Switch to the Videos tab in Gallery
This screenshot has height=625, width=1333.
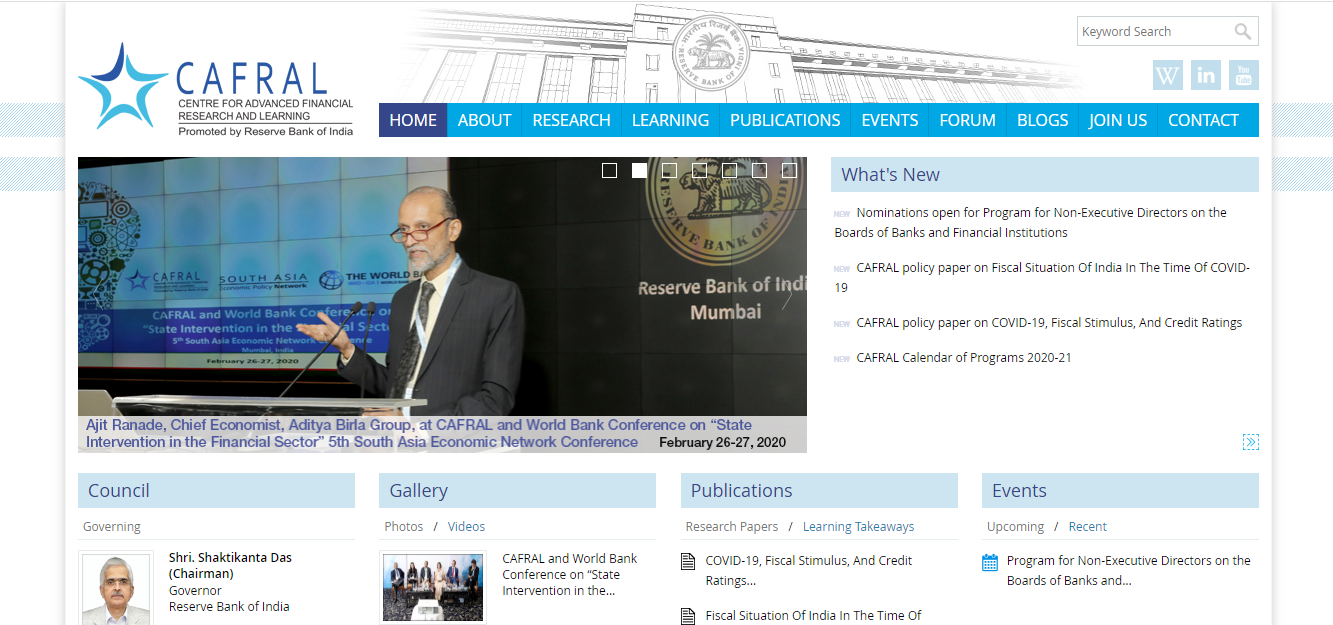[x=467, y=526]
